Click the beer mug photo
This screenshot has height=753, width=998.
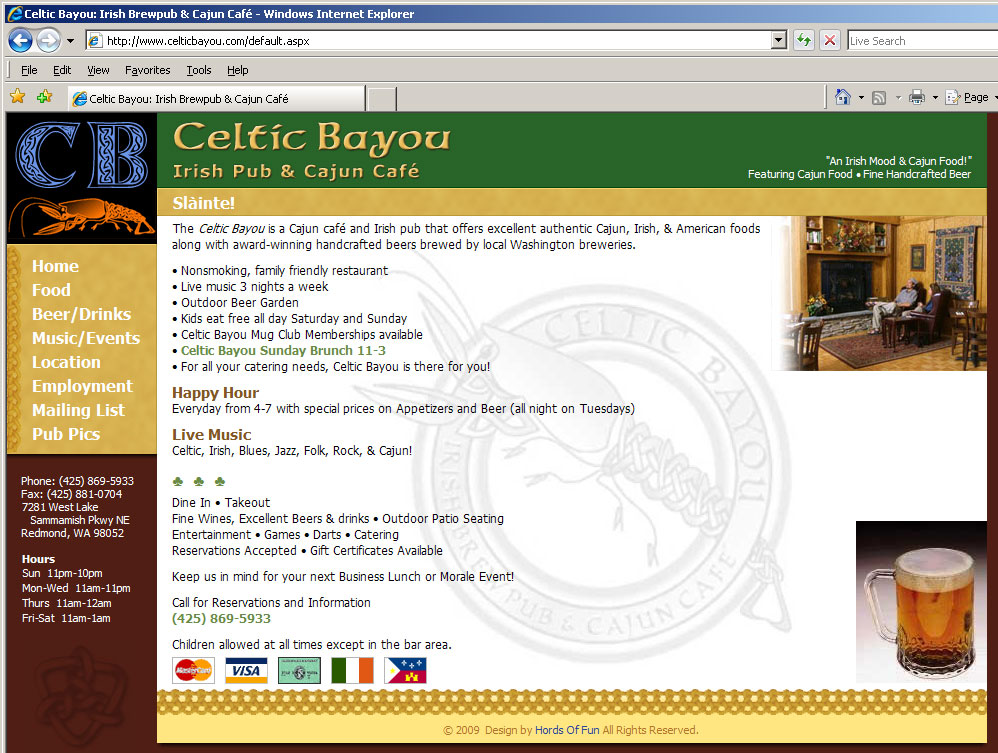(921, 602)
